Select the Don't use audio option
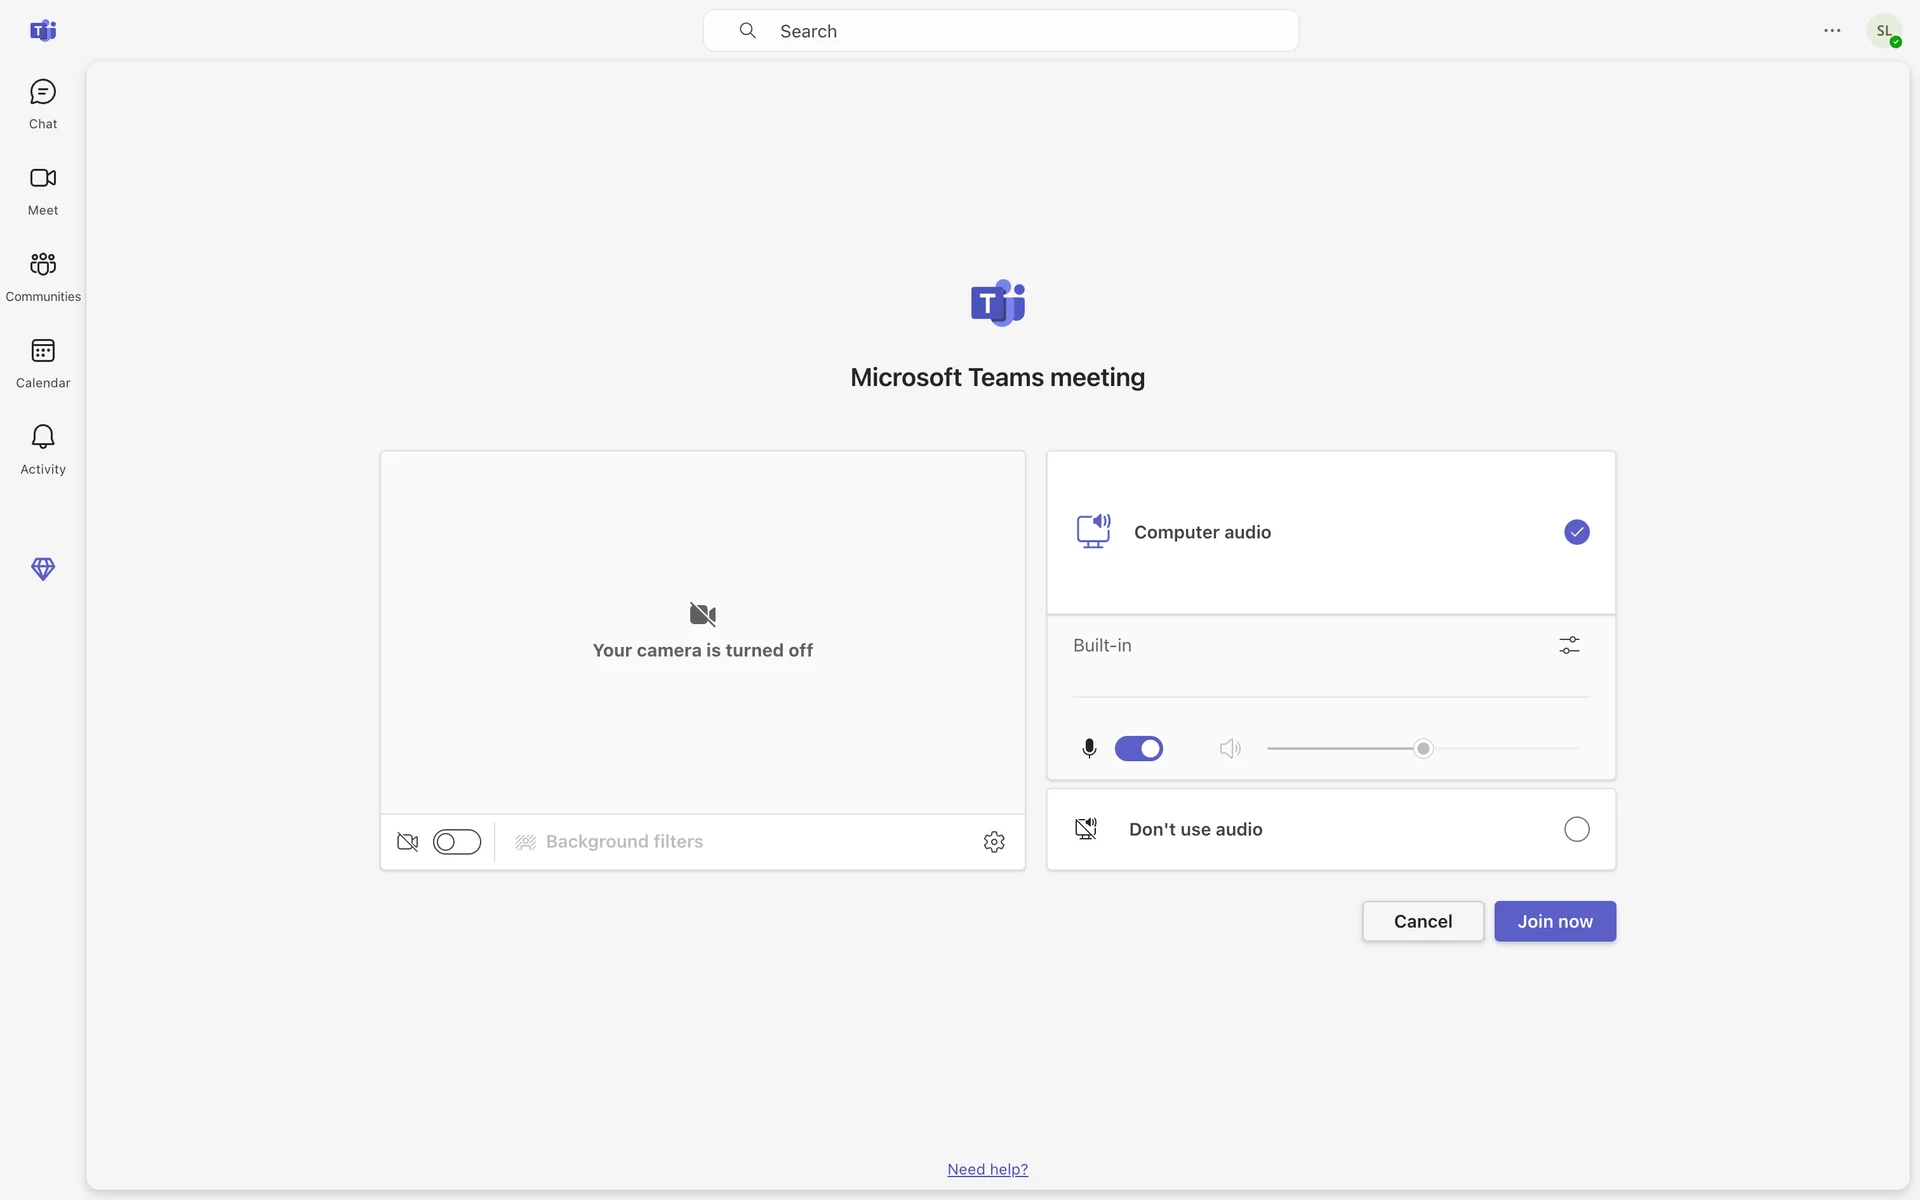Viewport: 1920px width, 1200px height. tap(1576, 830)
